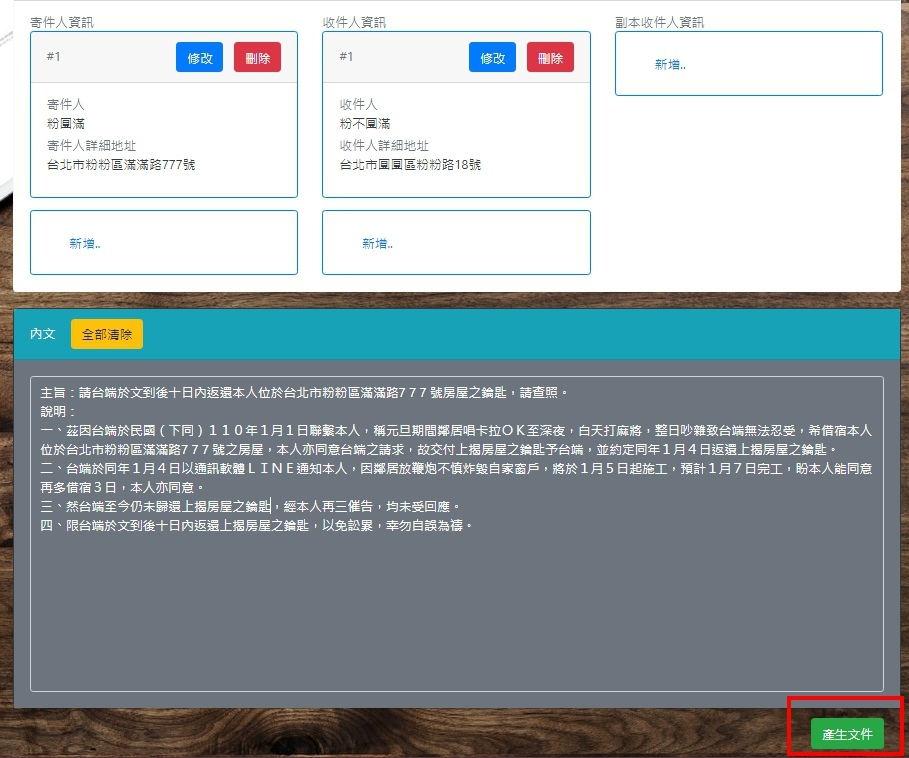This screenshot has height=758, width=909.
Task: Click 刪除 button in sender card #1
Action: coord(257,57)
